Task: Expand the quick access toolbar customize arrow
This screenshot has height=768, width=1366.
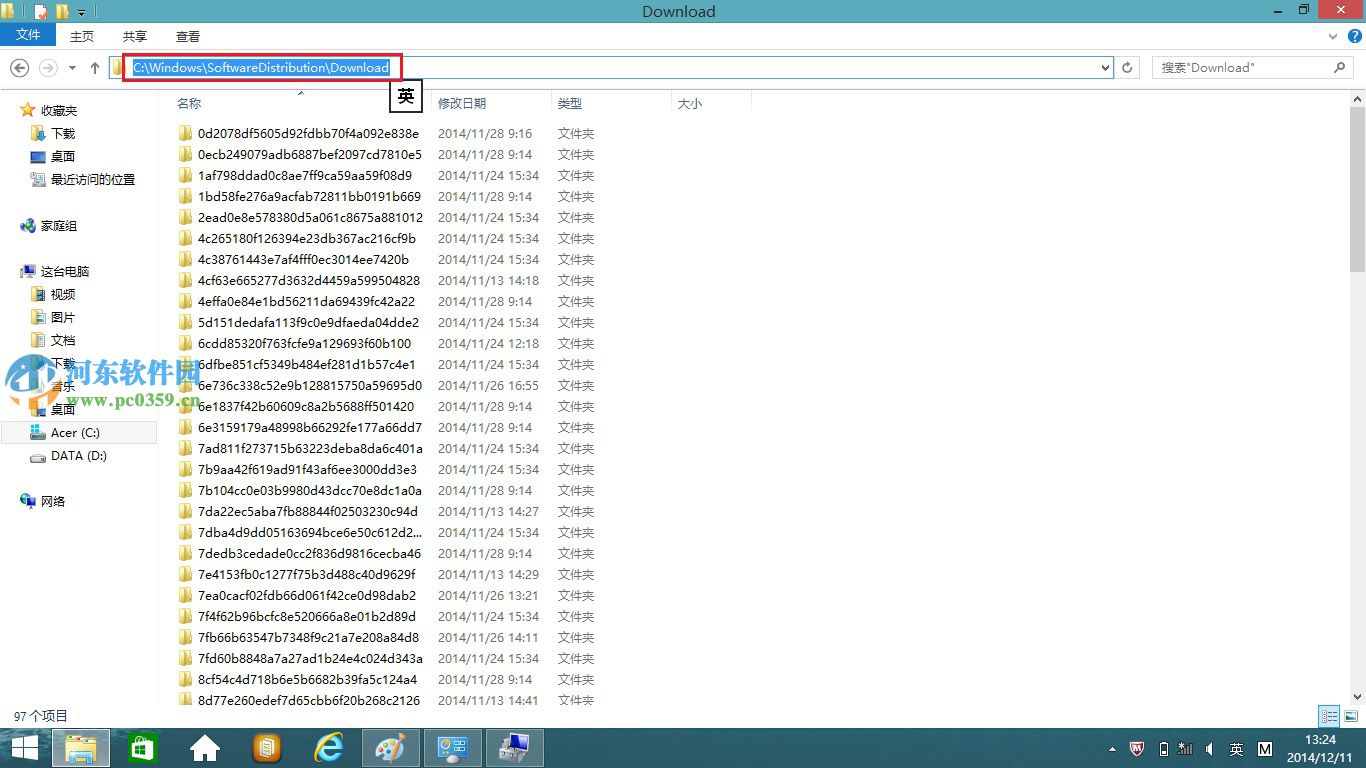Action: coord(80,11)
